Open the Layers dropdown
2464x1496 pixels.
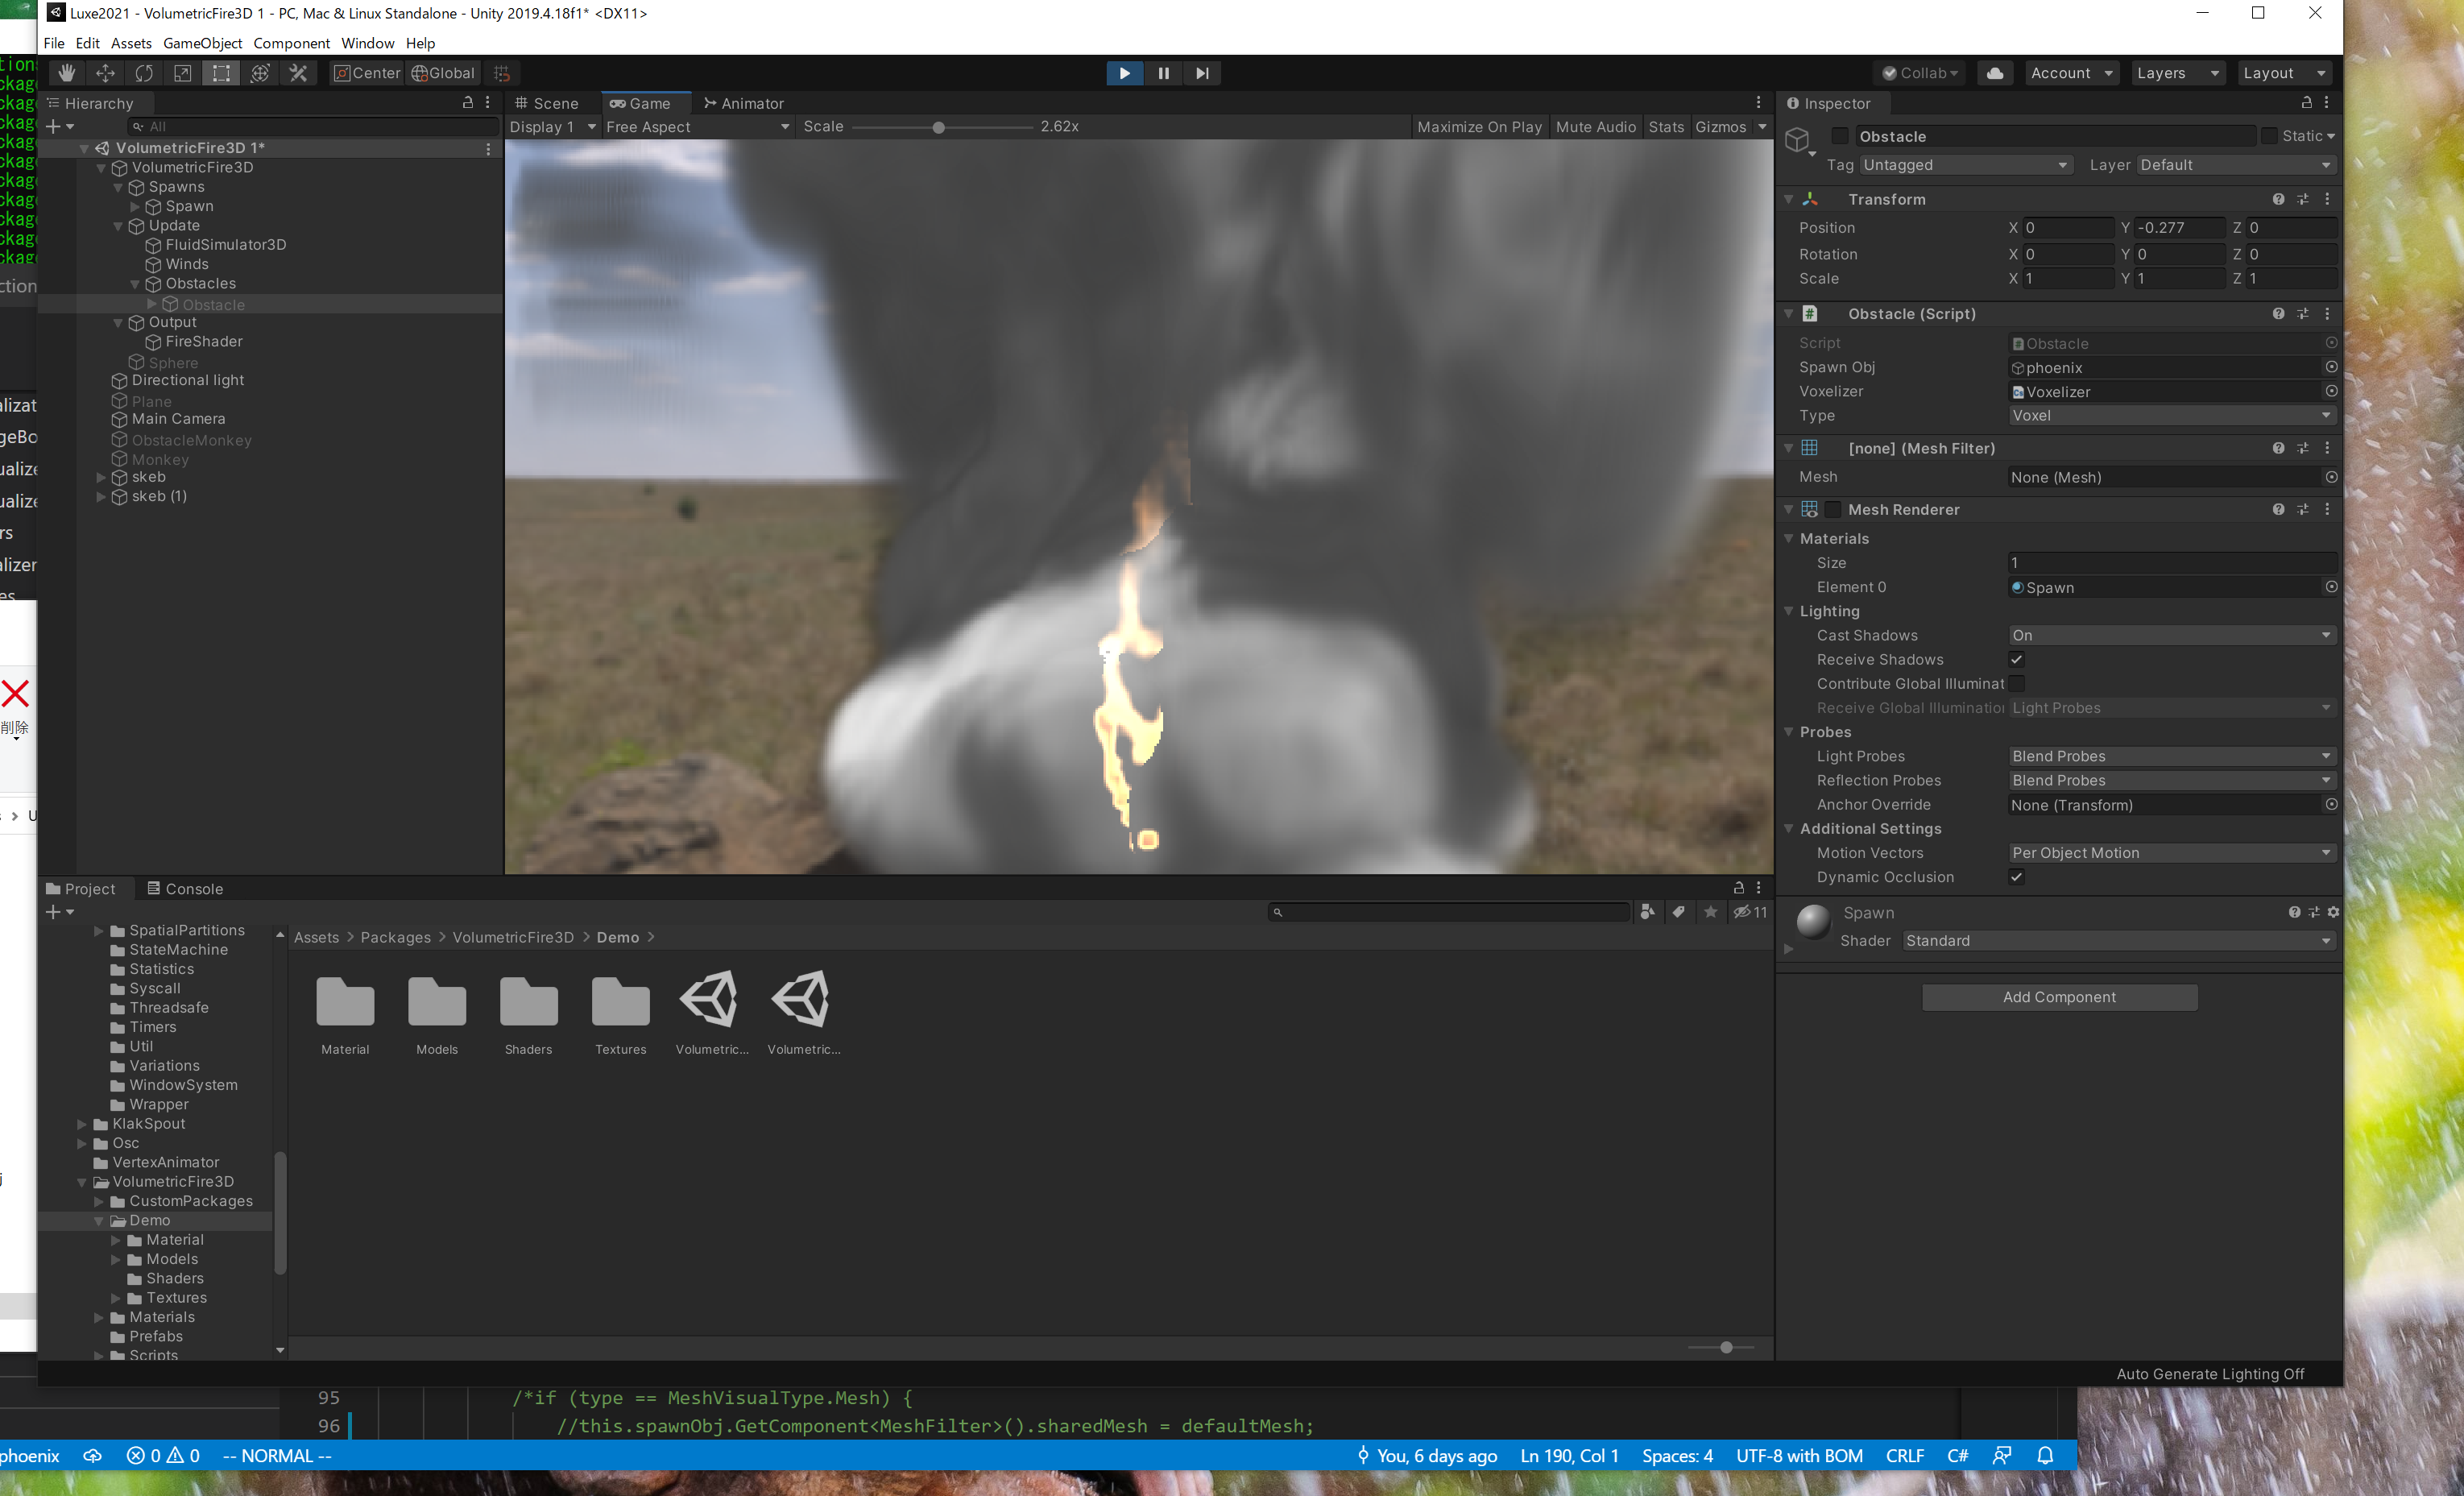pyautogui.click(x=2177, y=73)
